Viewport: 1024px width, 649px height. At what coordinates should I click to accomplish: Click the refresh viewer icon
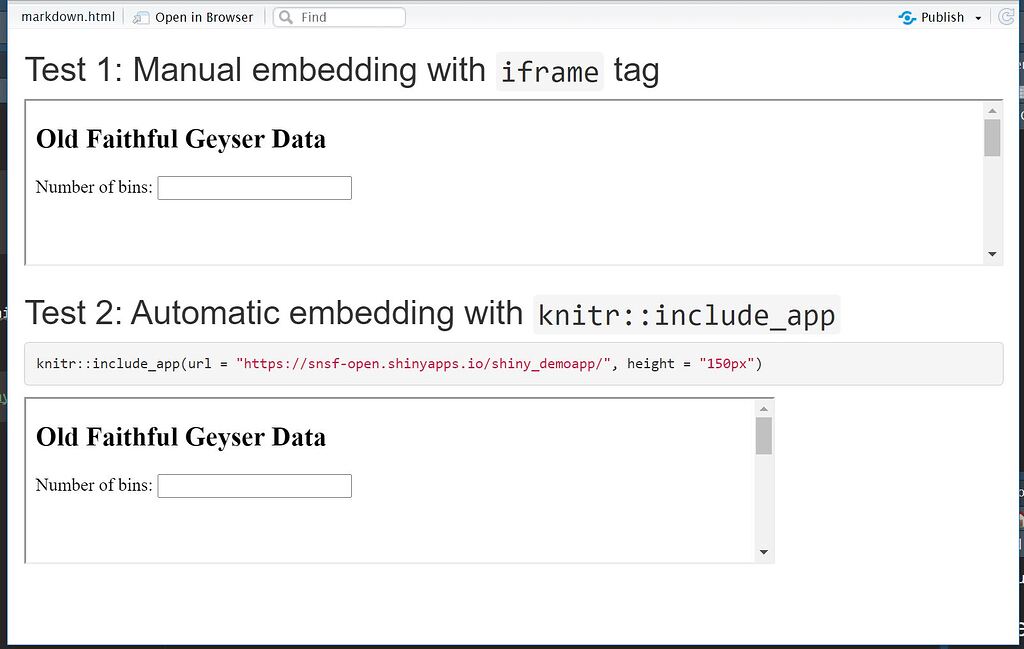1006,17
